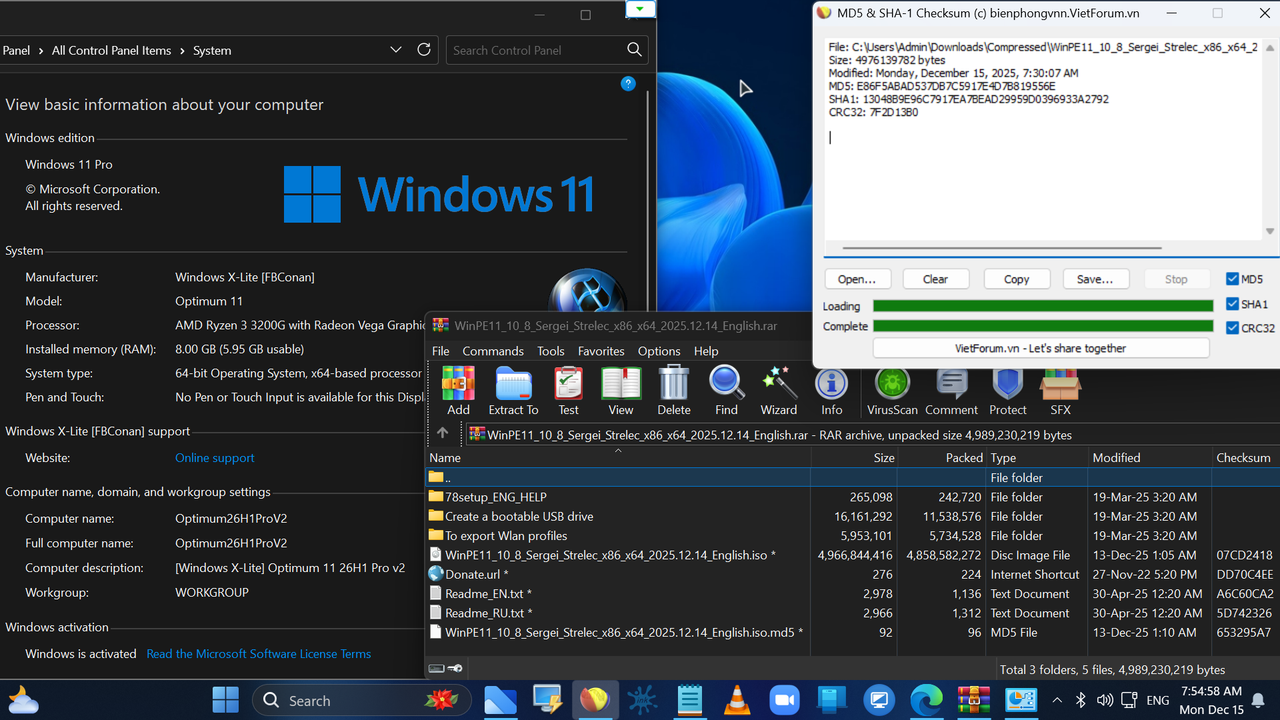The height and width of the screenshot is (720, 1280).
Task: Click the Extract To icon in WinRAR
Action: click(513, 390)
